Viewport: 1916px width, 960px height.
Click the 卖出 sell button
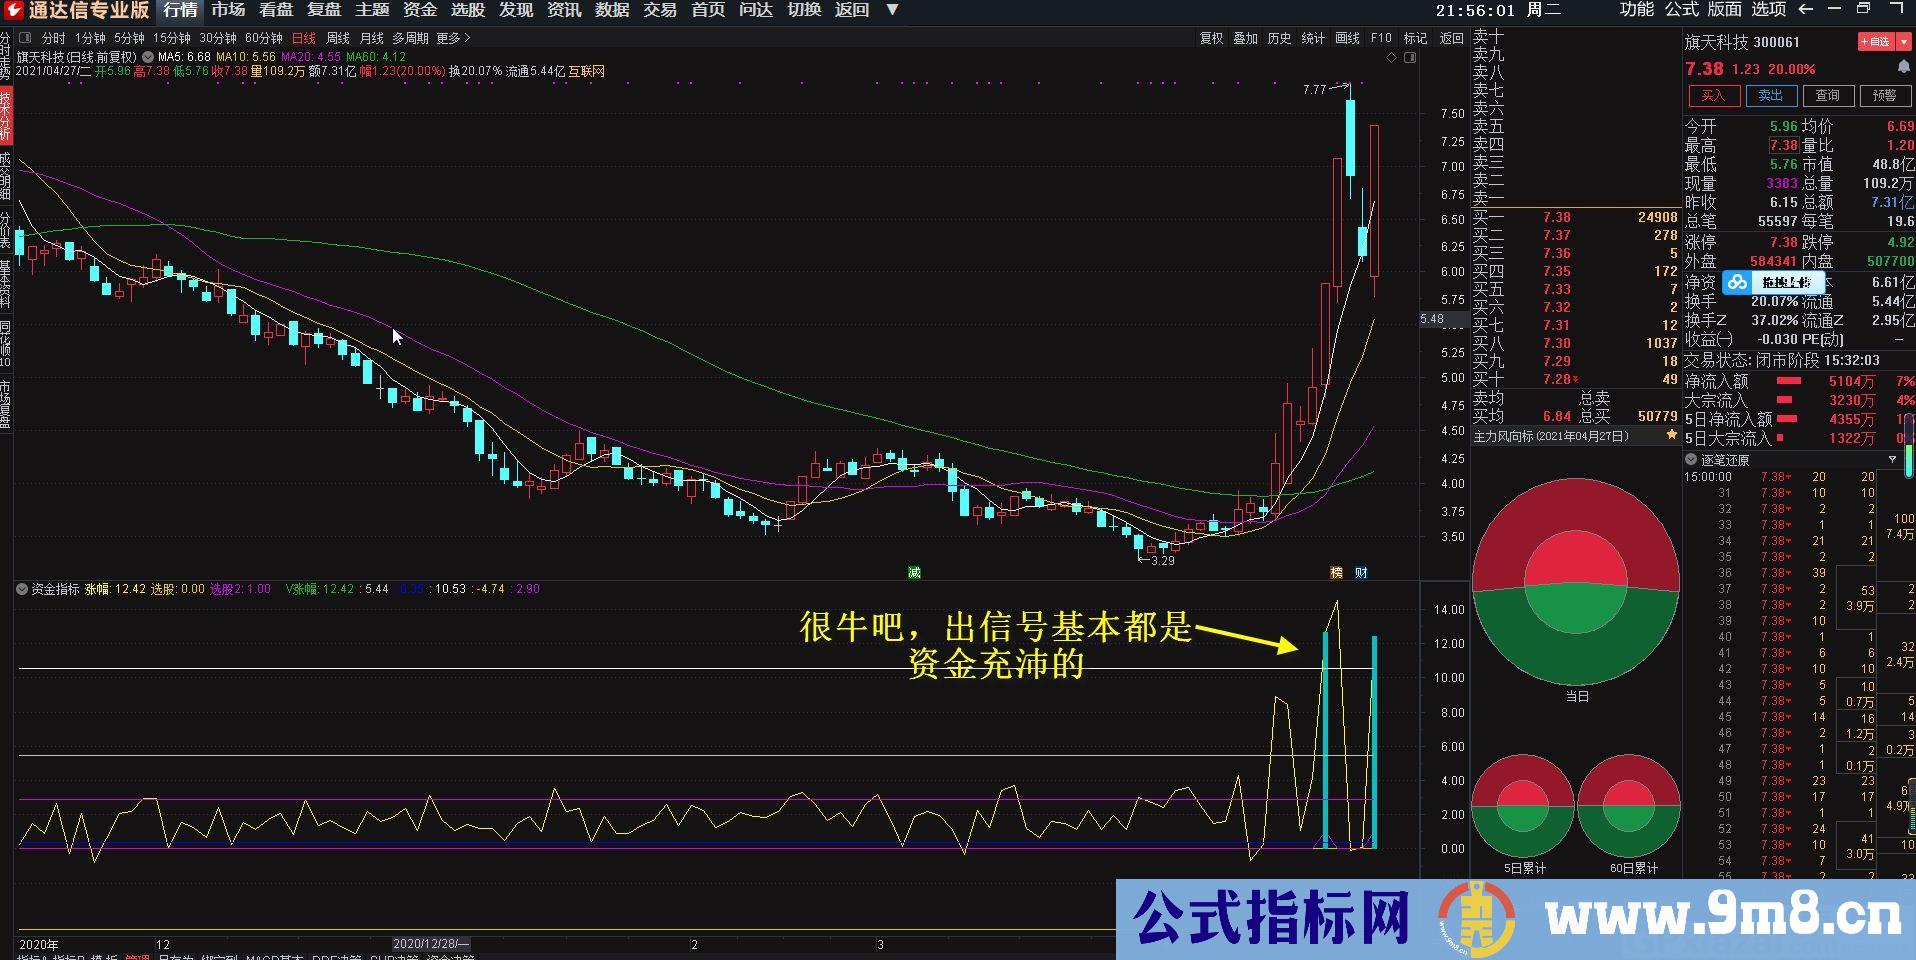point(1770,95)
